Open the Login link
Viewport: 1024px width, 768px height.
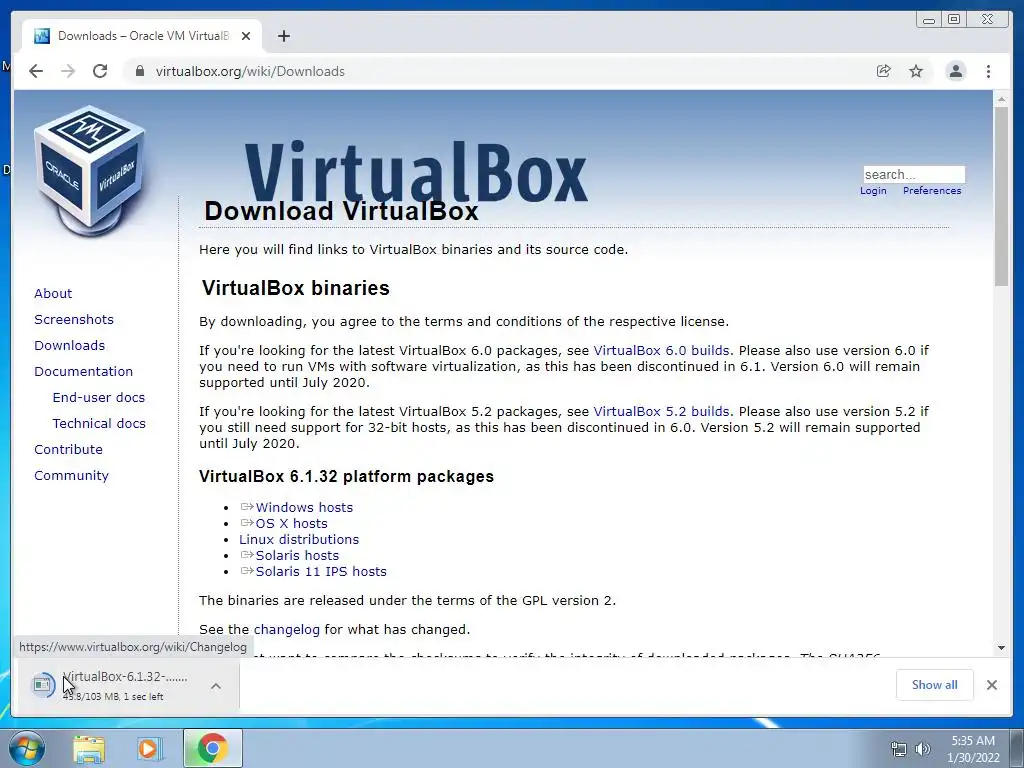(x=873, y=191)
